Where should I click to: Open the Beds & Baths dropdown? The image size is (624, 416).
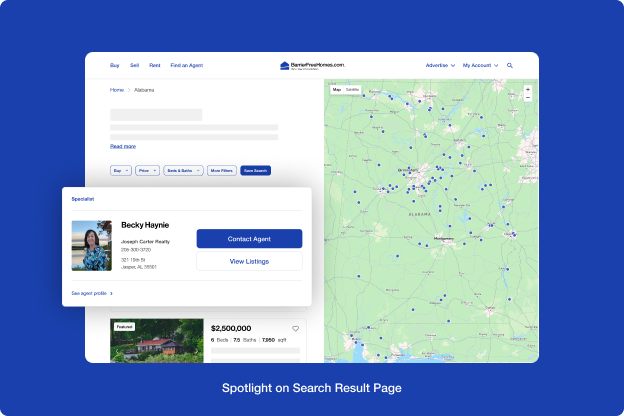tap(184, 171)
